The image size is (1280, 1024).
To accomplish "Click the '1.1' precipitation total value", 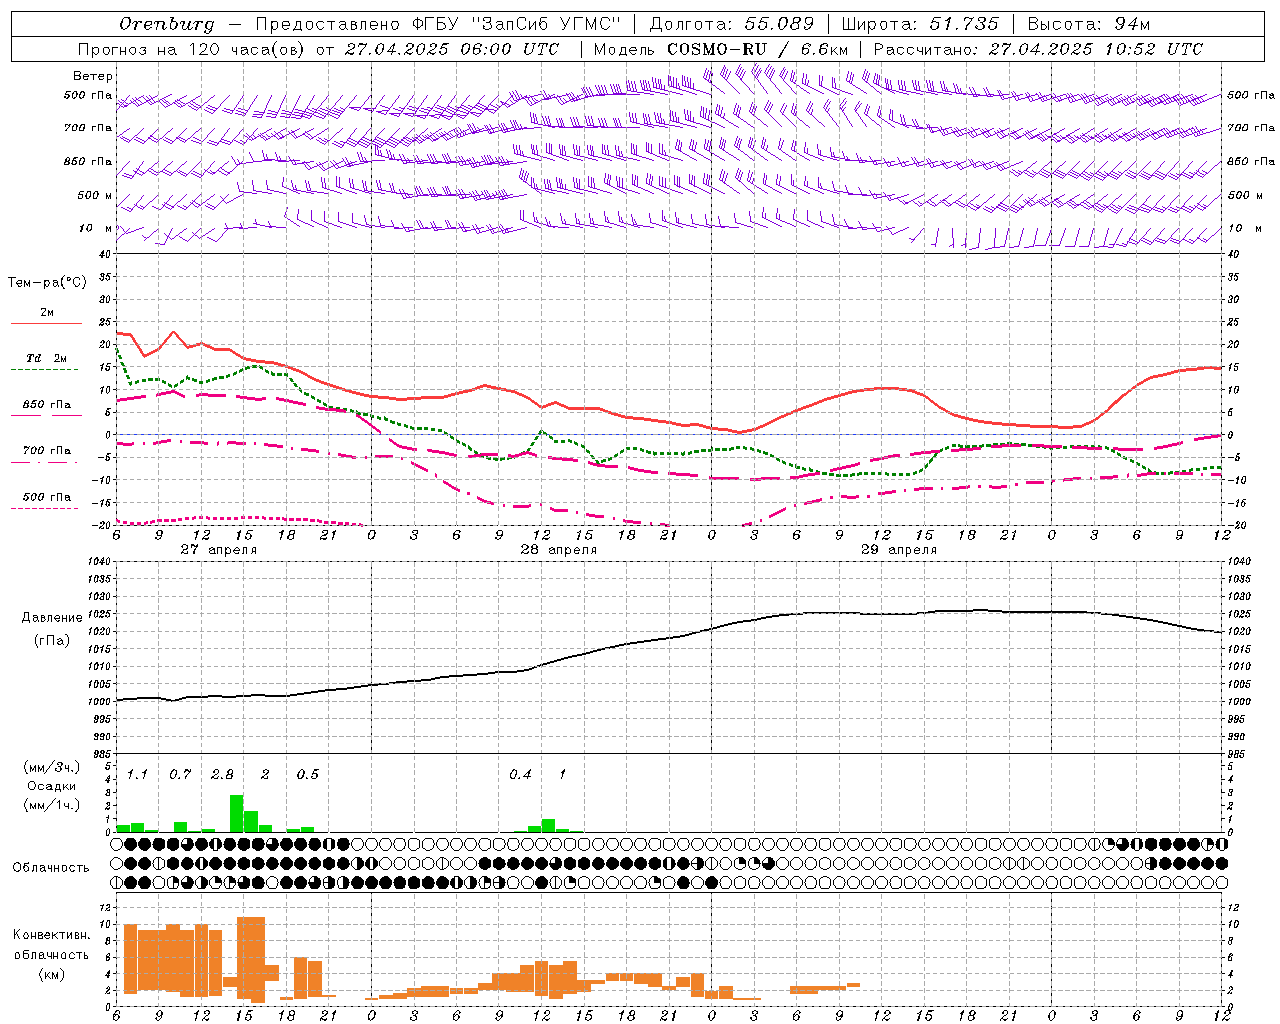I will [x=137, y=775].
